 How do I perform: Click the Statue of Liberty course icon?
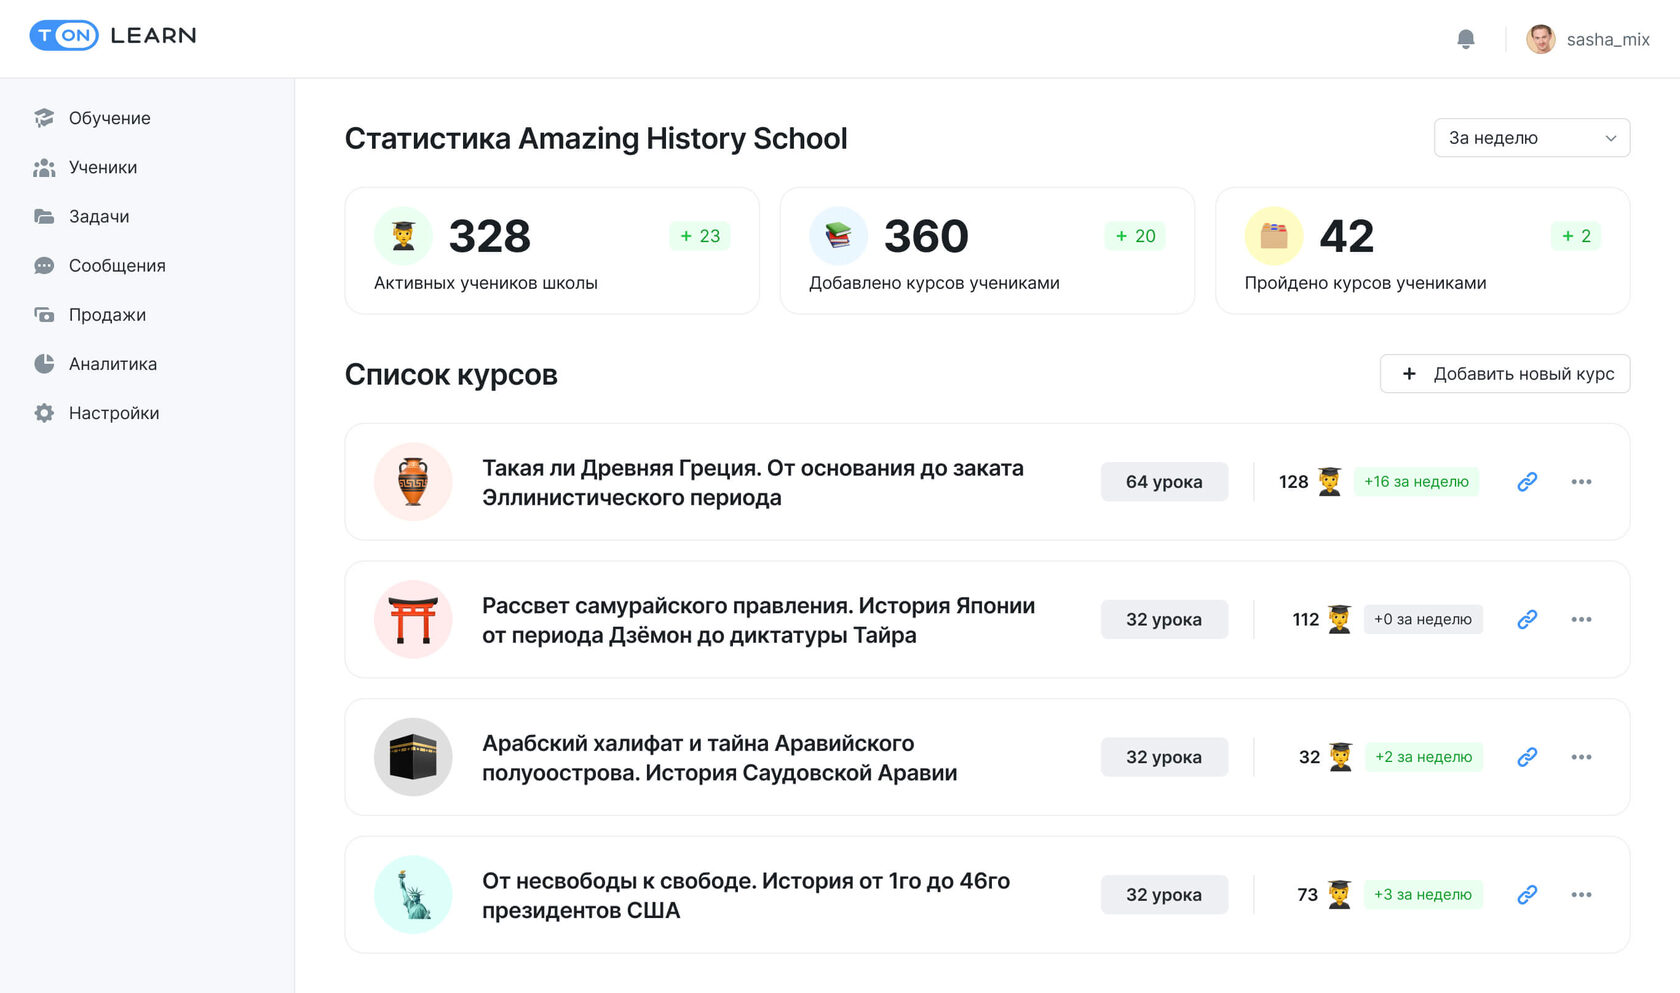click(x=413, y=895)
